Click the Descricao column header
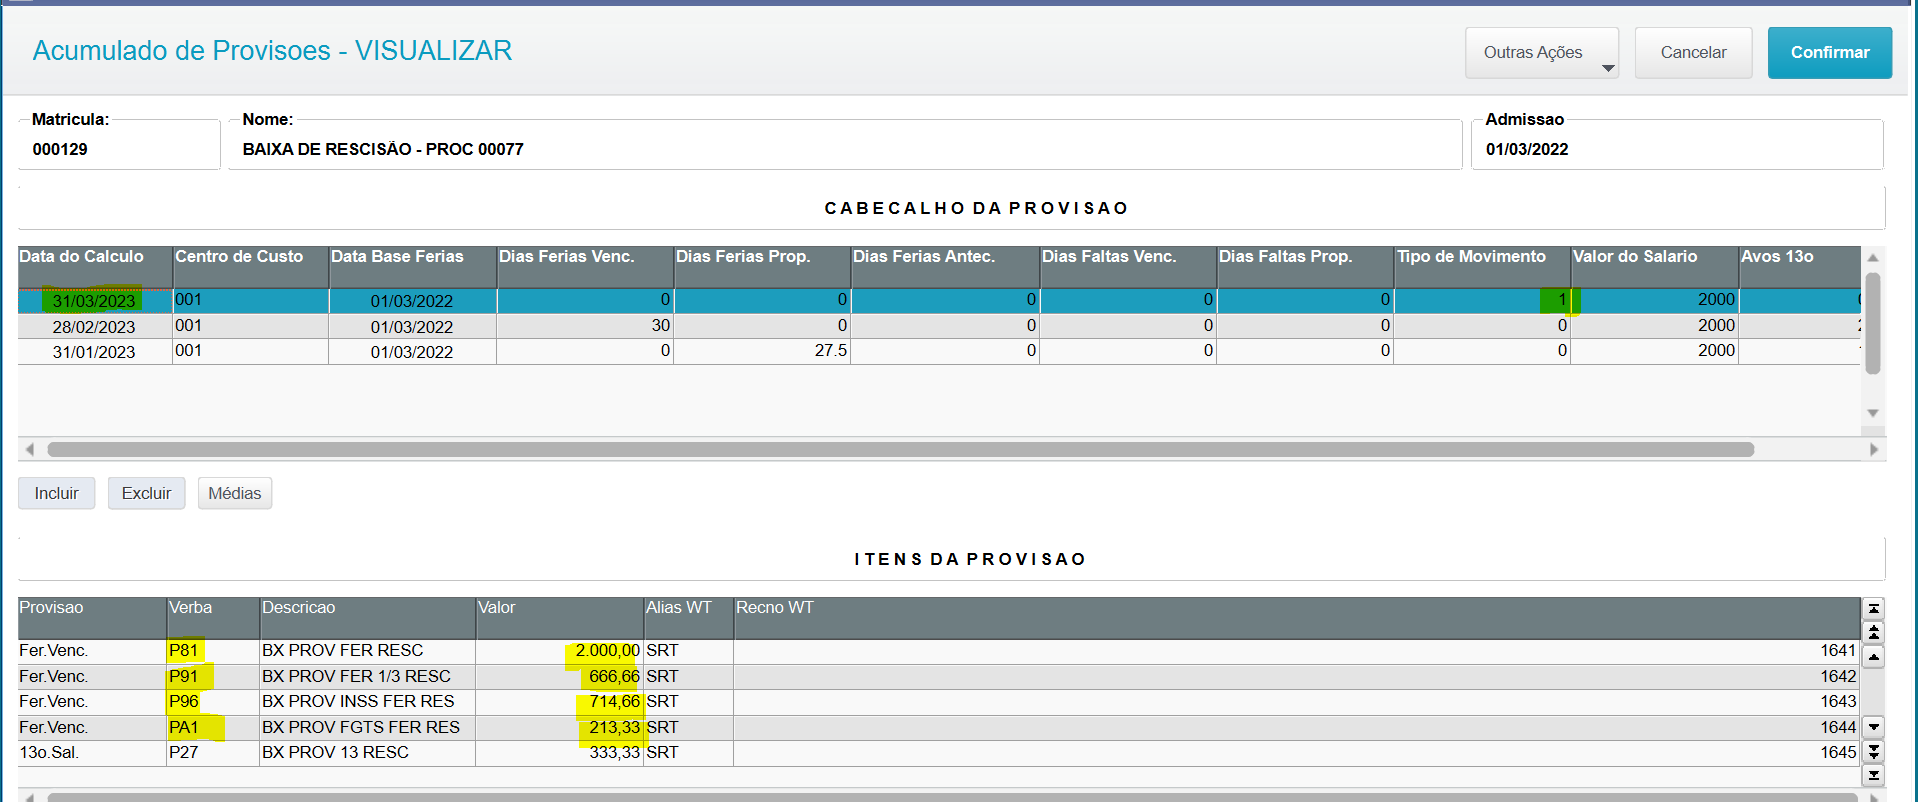Viewport: 1918px width, 802px height. tap(368, 618)
